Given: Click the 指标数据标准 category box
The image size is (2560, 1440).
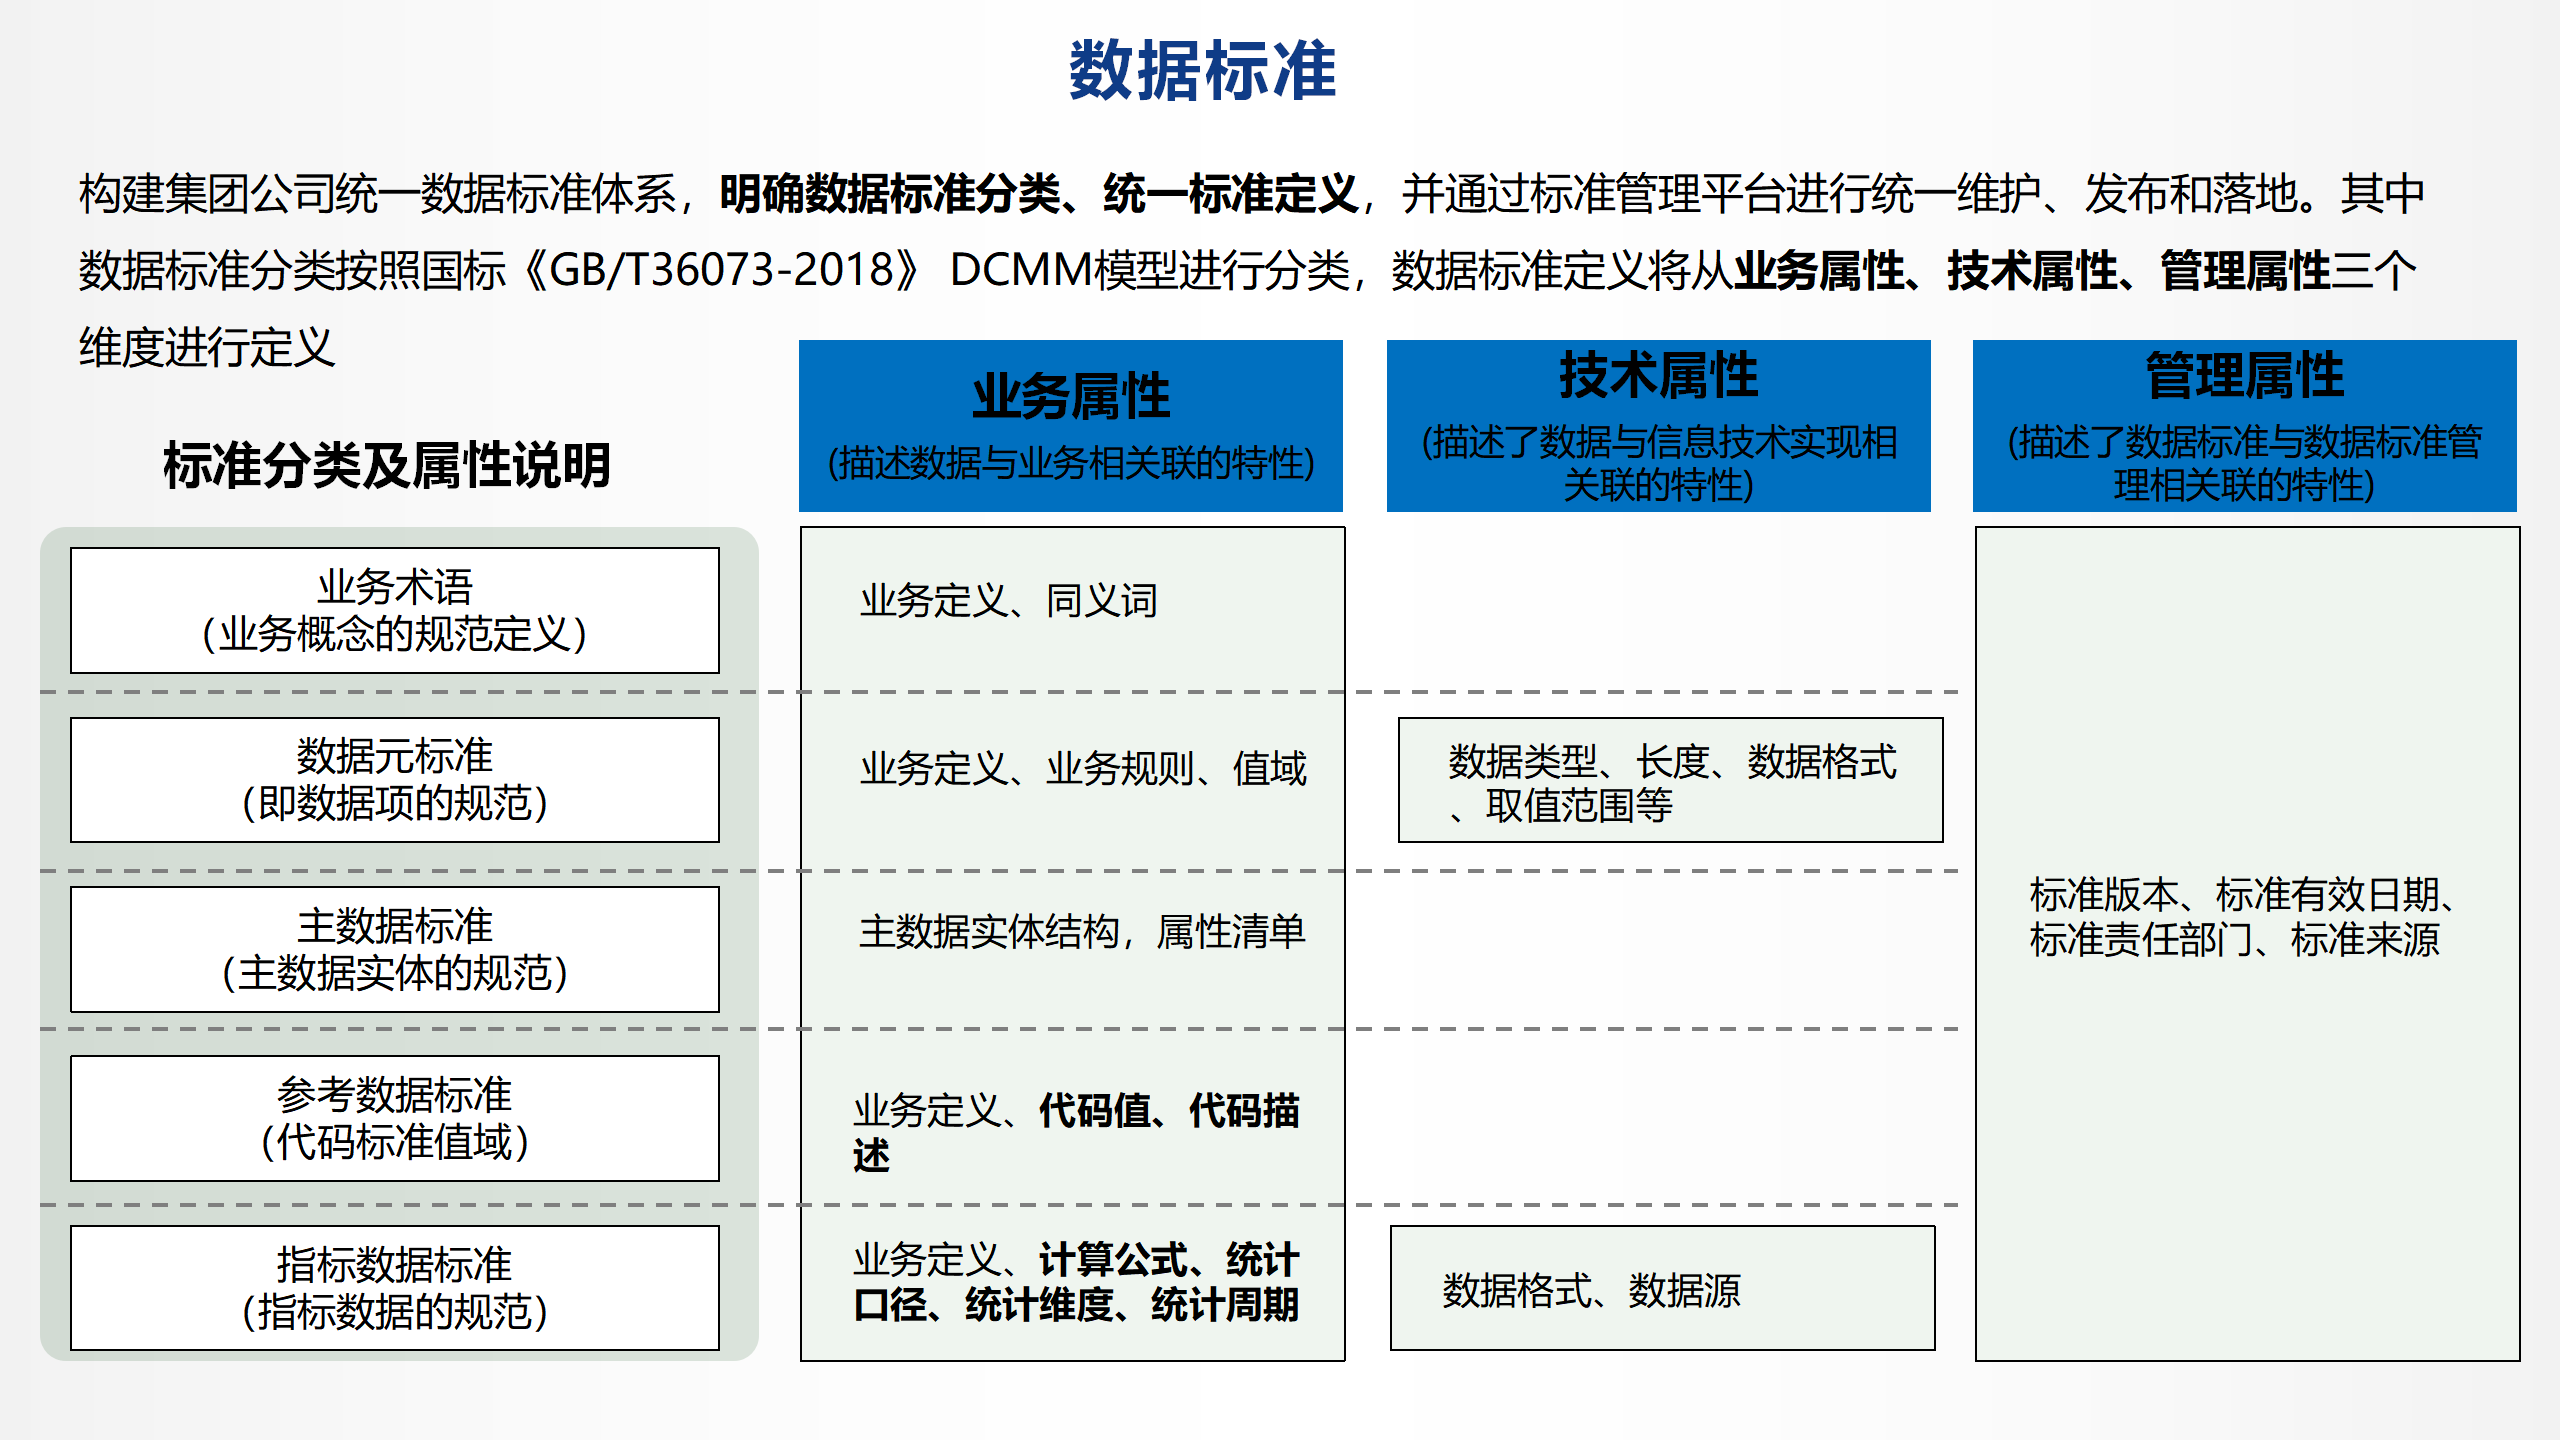Looking at the screenshot, I should click(395, 1288).
